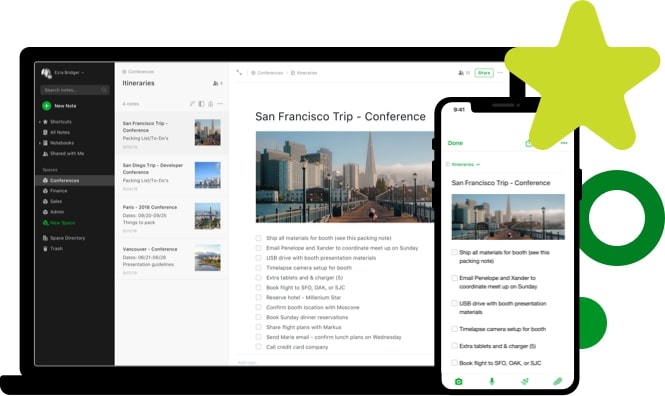
Task: Click the Itineraries breadcrumb in the editor header
Action: (x=304, y=73)
